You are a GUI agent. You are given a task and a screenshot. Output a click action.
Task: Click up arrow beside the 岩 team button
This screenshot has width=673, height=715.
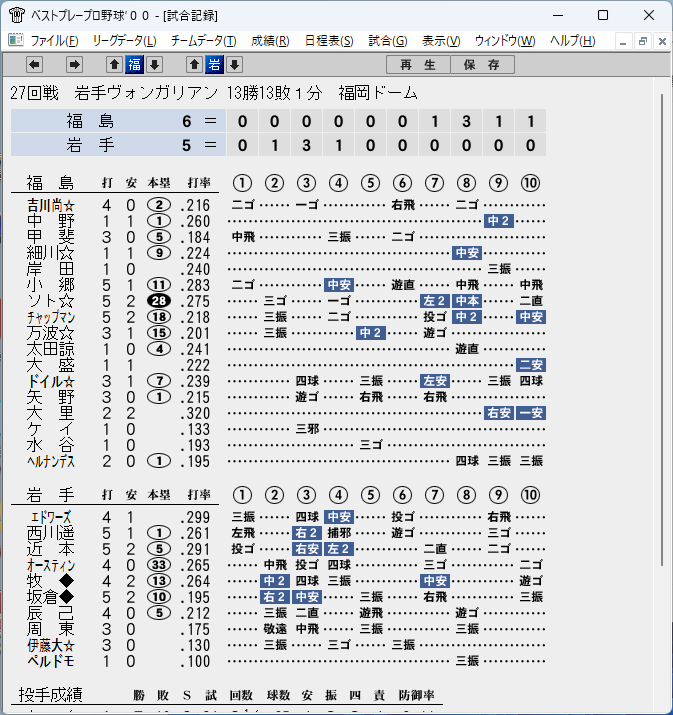pos(194,64)
